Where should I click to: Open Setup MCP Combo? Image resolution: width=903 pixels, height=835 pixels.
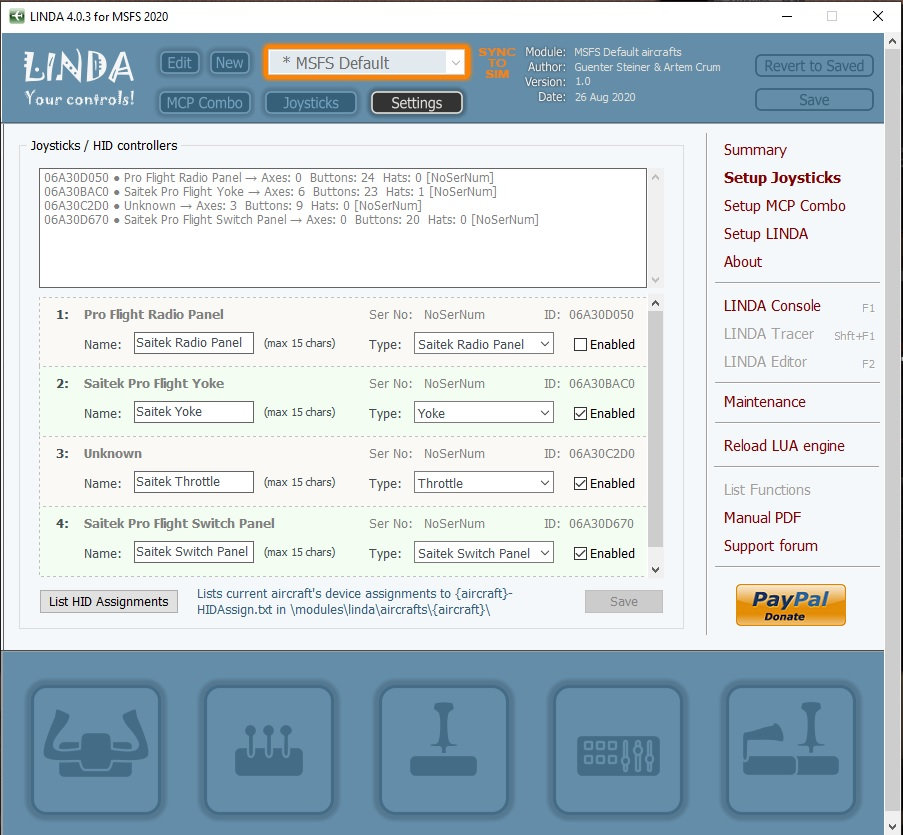click(x=784, y=206)
